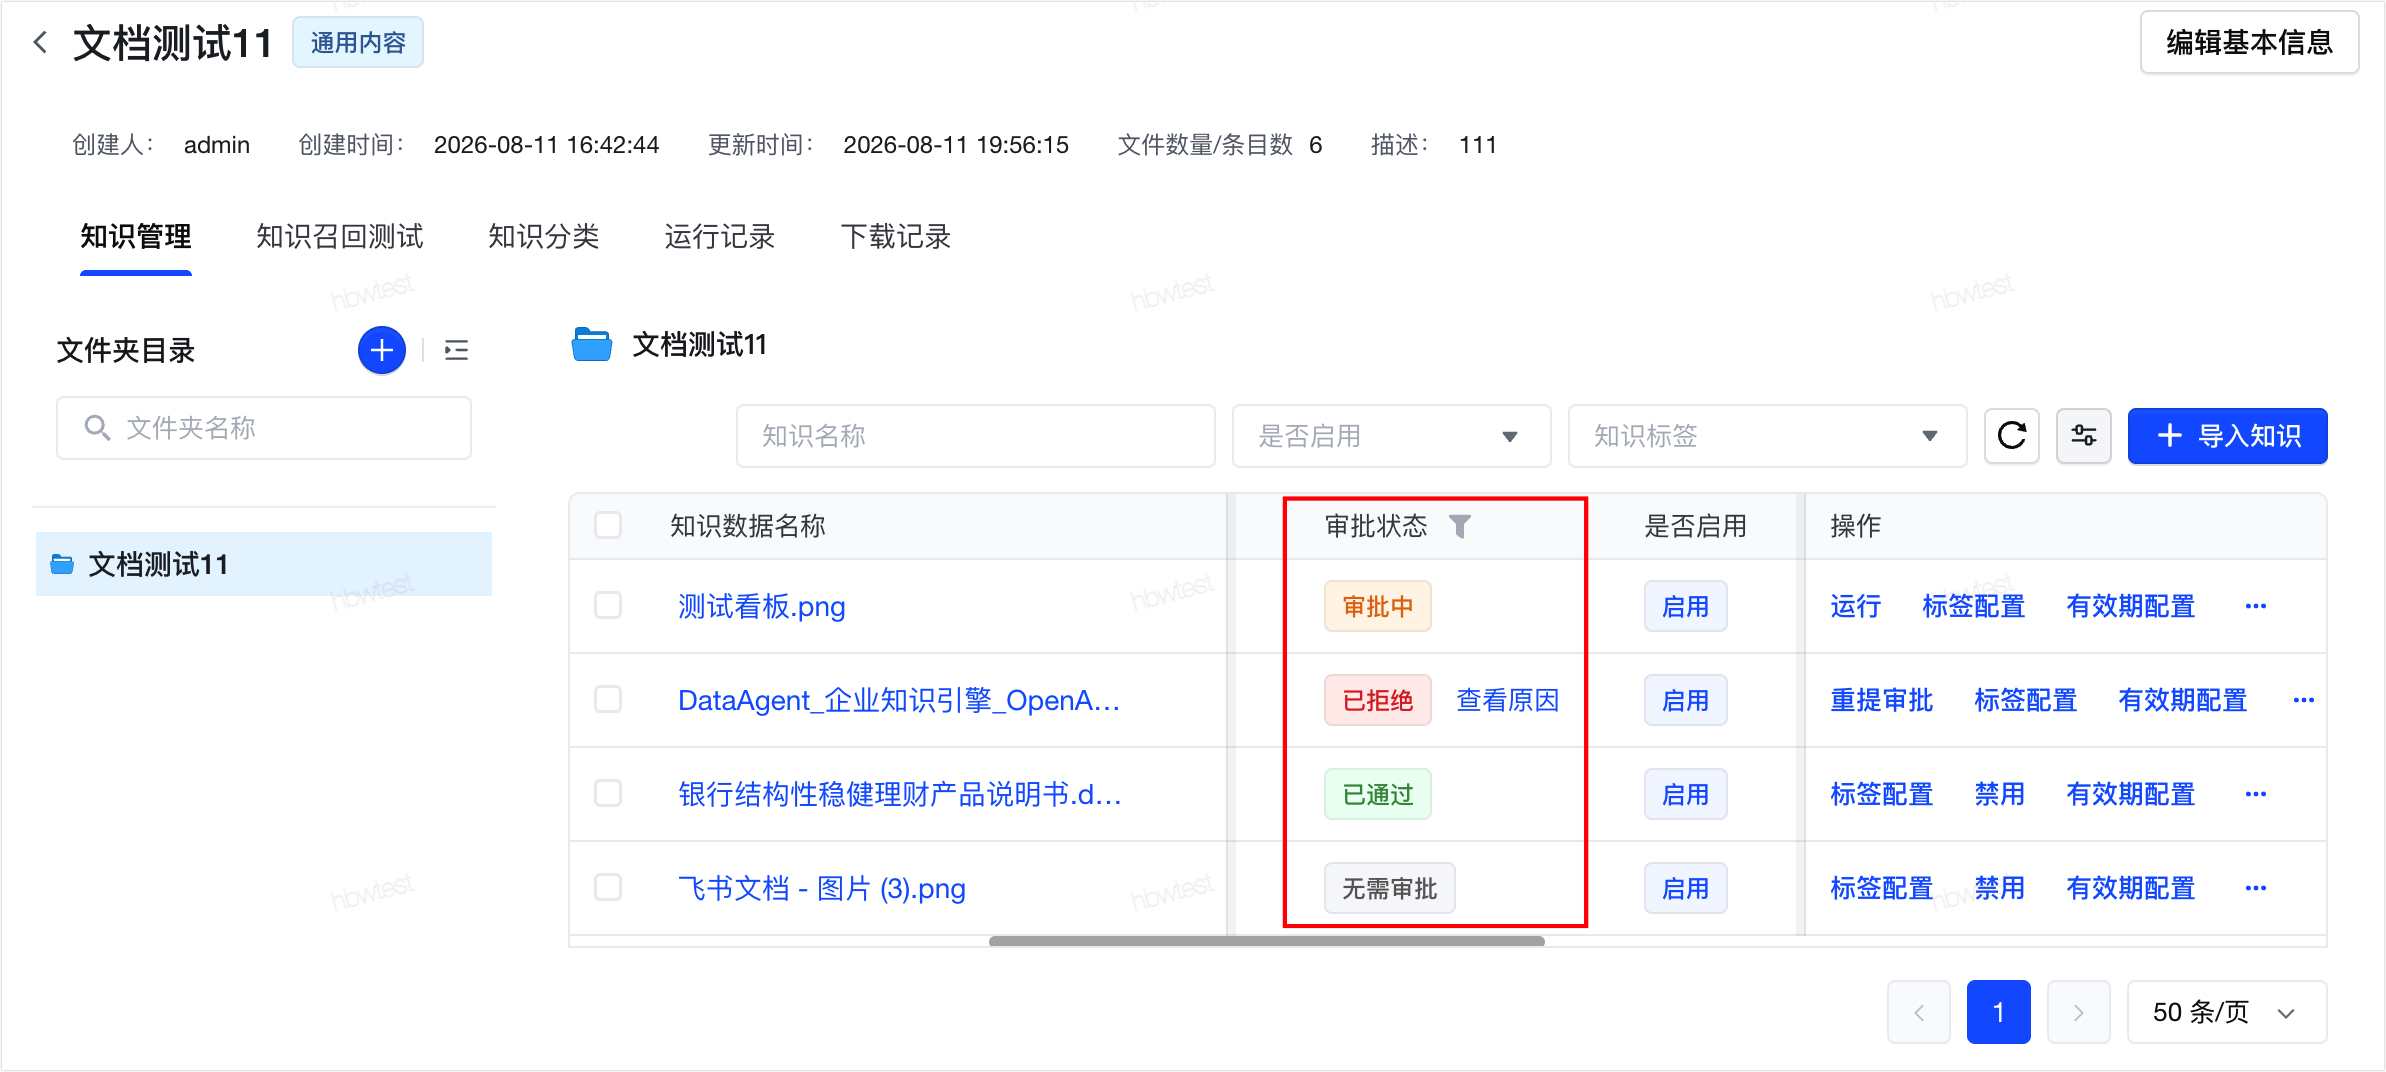Viewport: 2386px width, 1072px height.
Task: Click 运行 for 测试看板.png row
Action: coord(1855,606)
